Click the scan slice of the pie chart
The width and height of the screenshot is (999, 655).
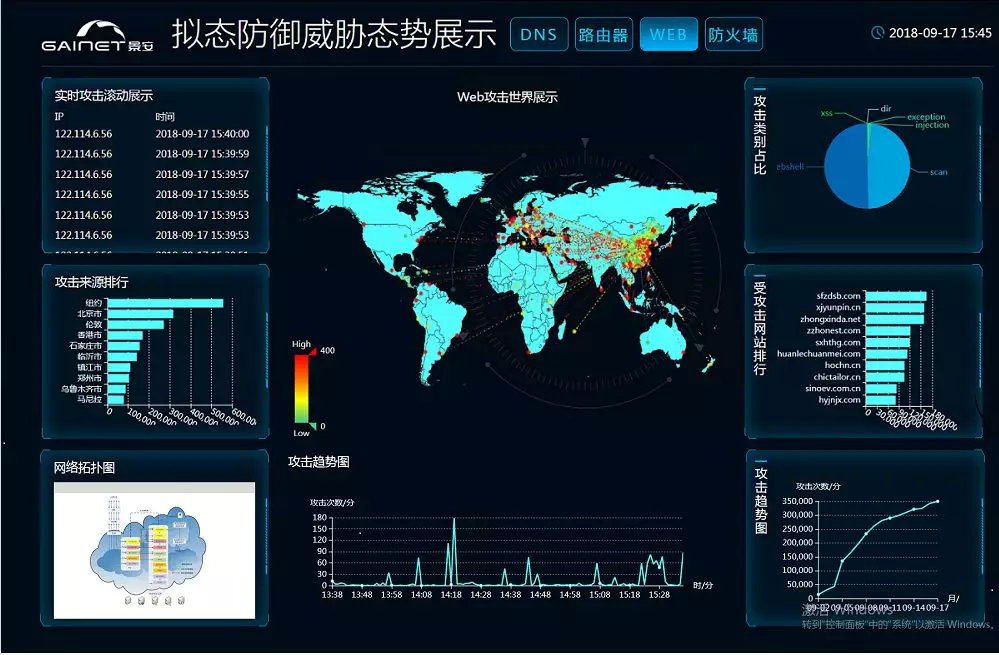click(x=889, y=166)
